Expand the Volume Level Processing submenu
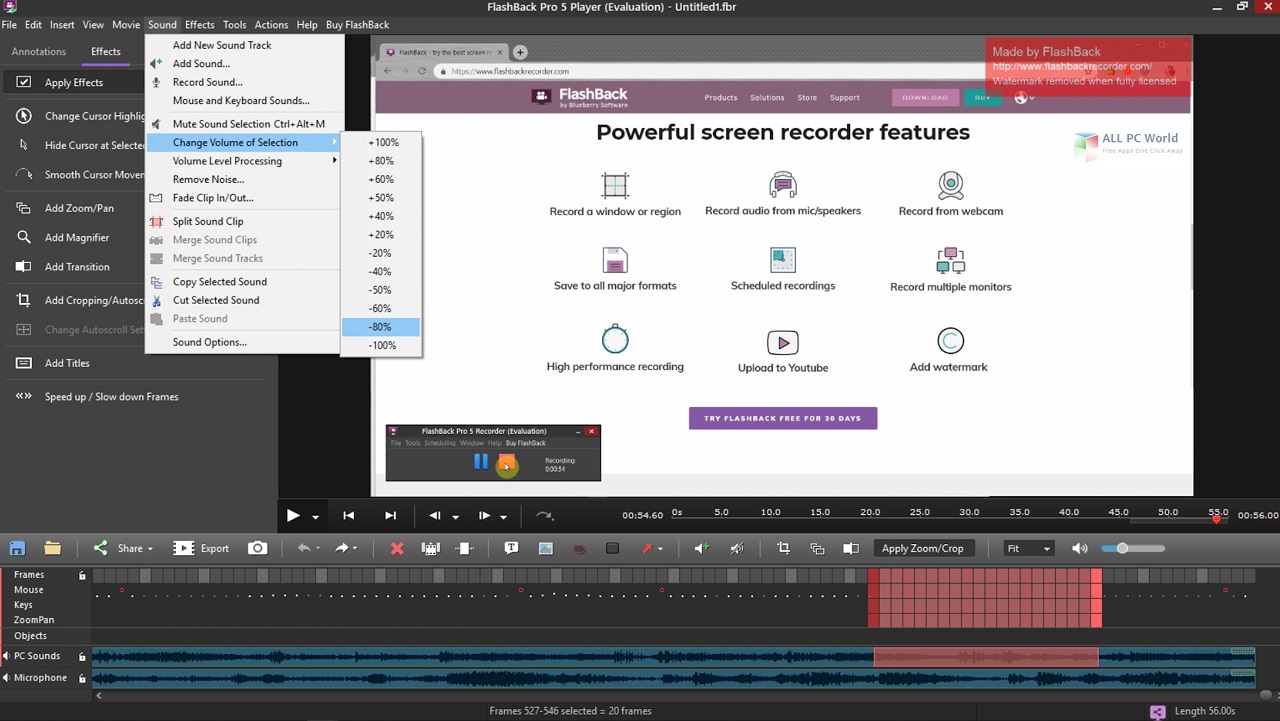The width and height of the screenshot is (1280, 721). (x=242, y=161)
